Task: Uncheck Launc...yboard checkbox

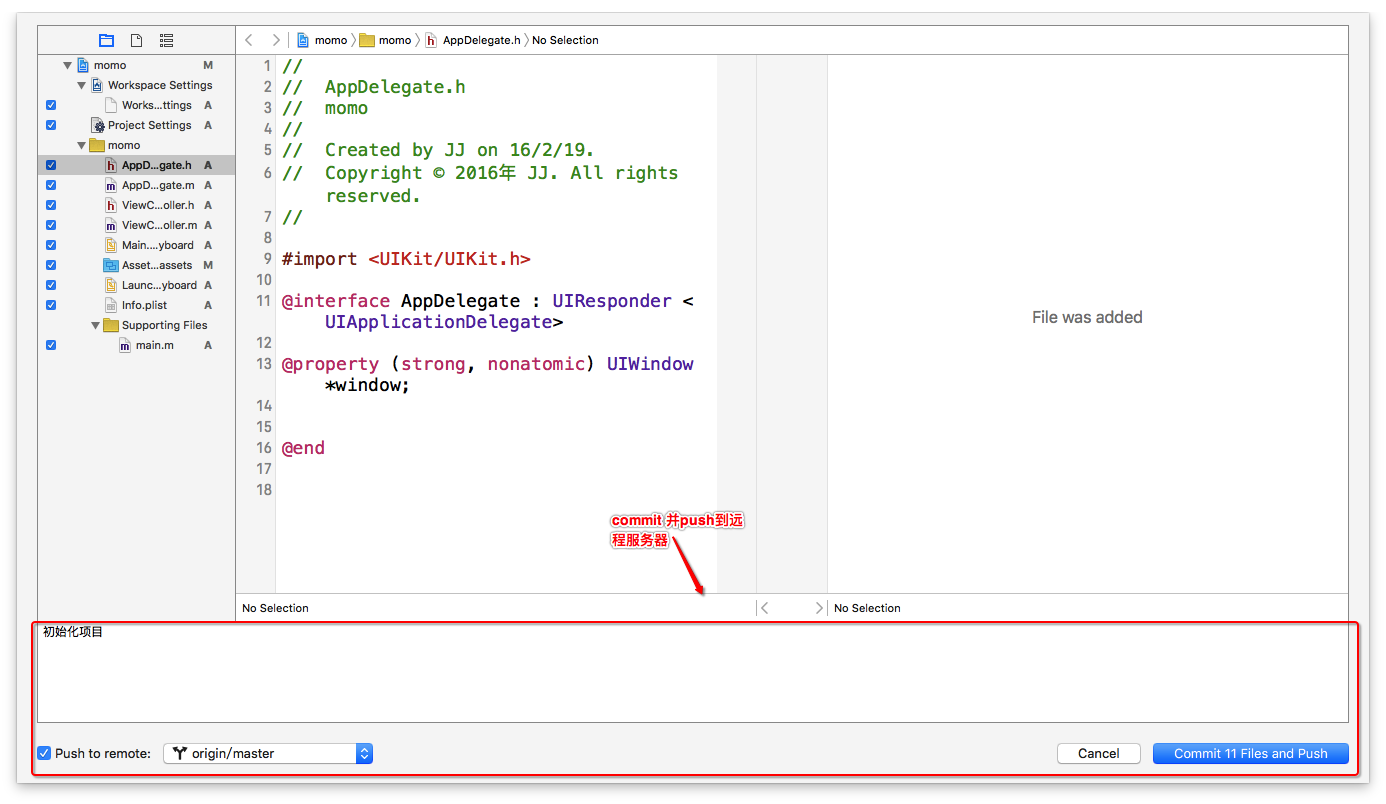Action: point(51,285)
